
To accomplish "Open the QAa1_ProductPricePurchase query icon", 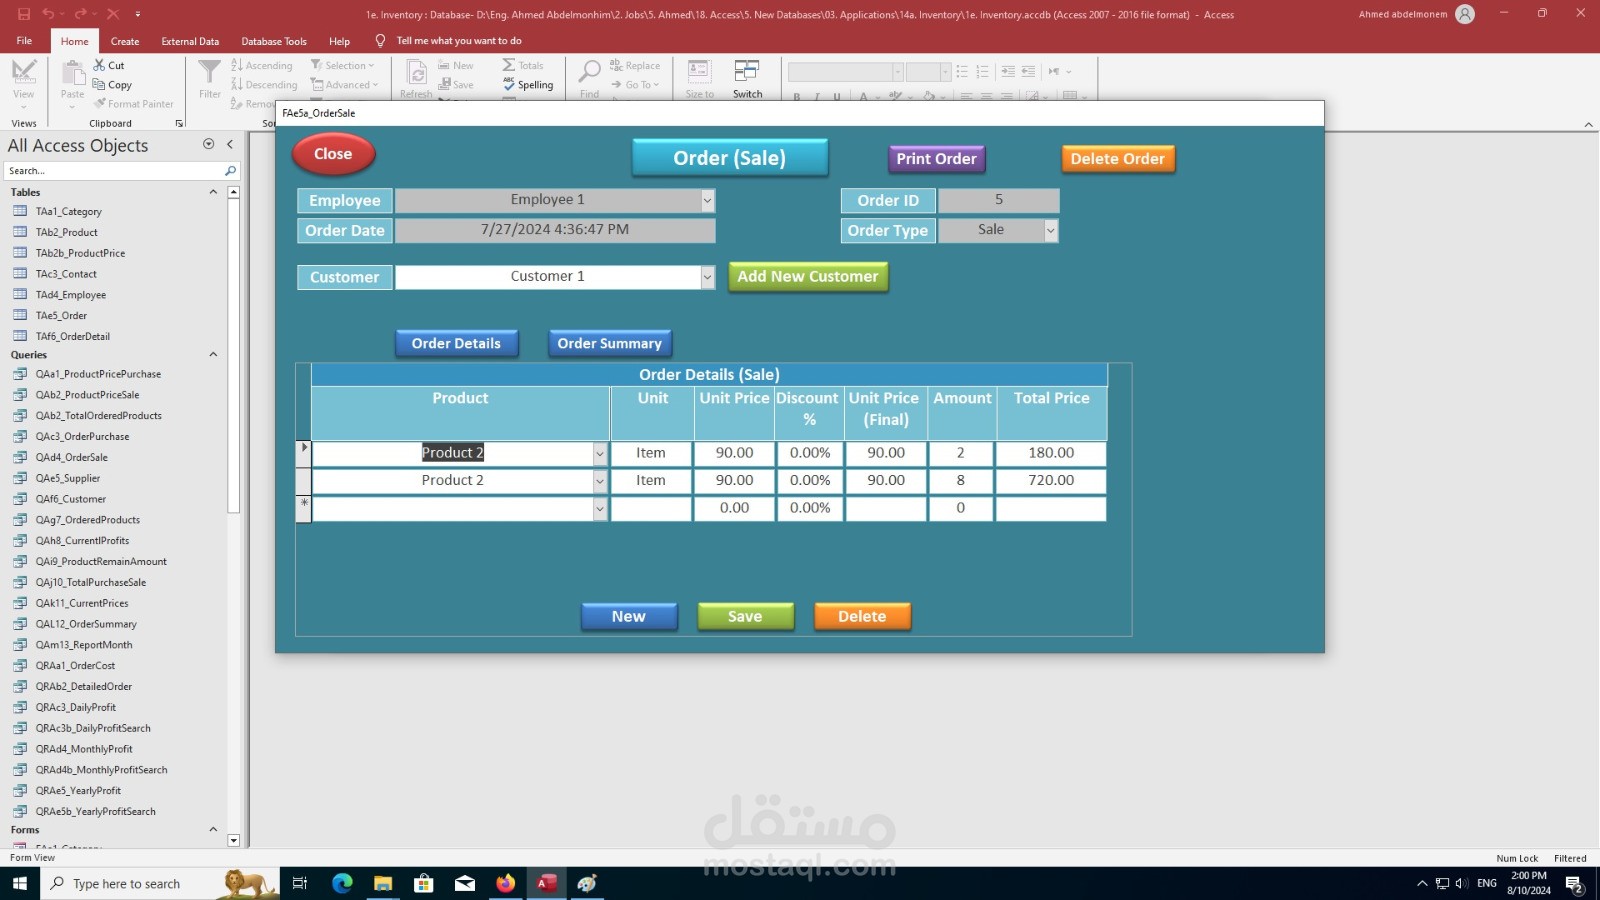I will tap(19, 374).
